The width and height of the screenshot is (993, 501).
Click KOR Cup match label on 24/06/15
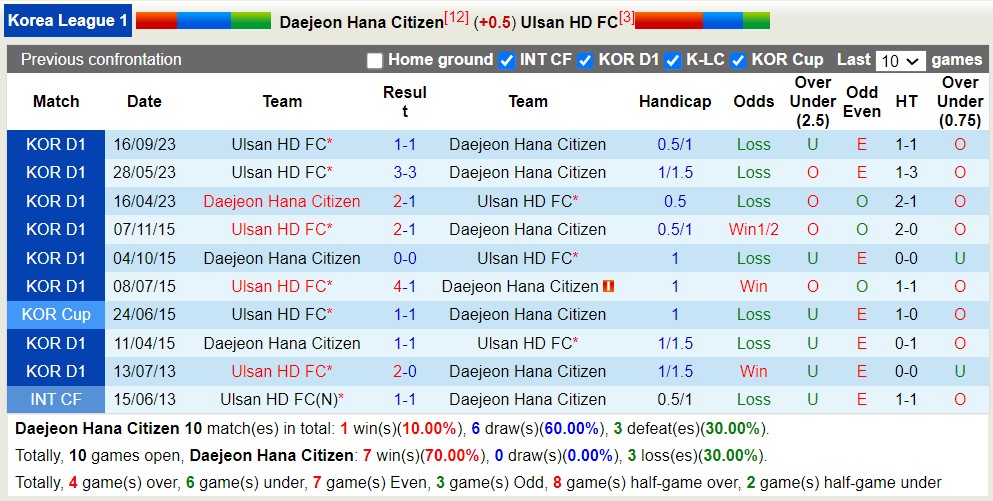pos(56,314)
